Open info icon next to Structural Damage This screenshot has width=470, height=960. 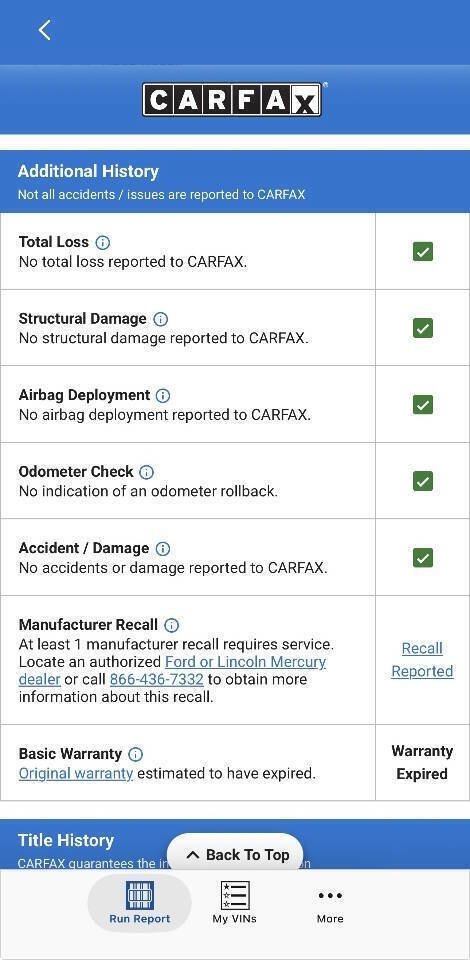(160, 319)
